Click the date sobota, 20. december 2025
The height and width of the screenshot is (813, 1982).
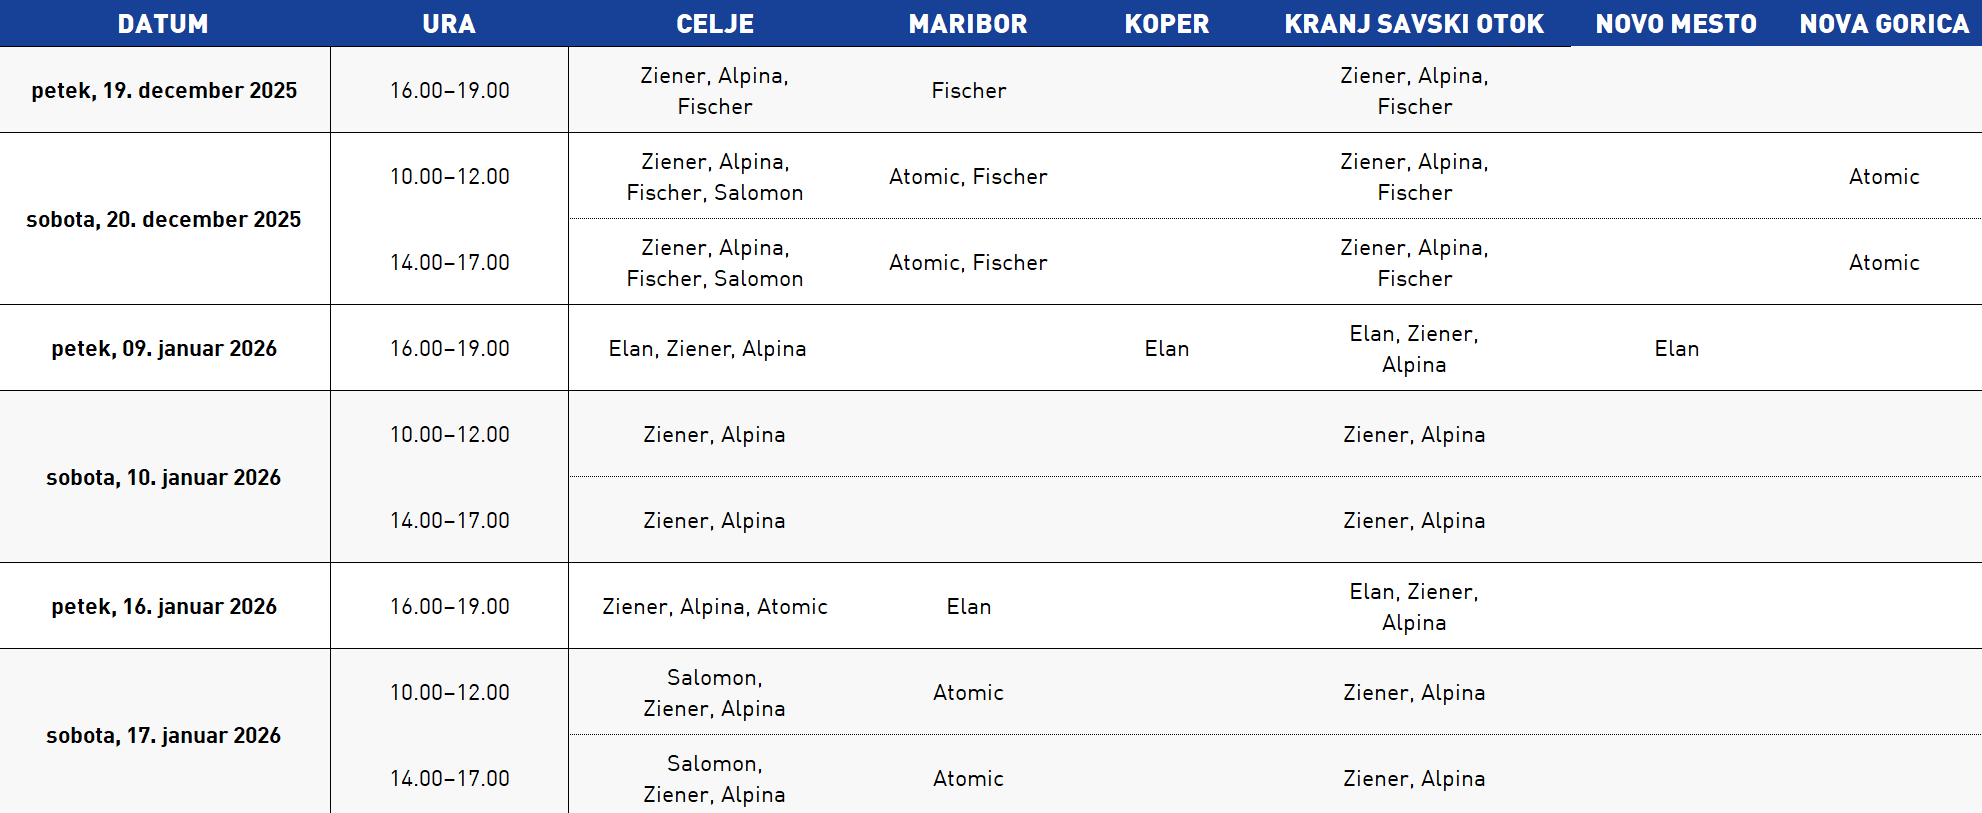point(164,219)
